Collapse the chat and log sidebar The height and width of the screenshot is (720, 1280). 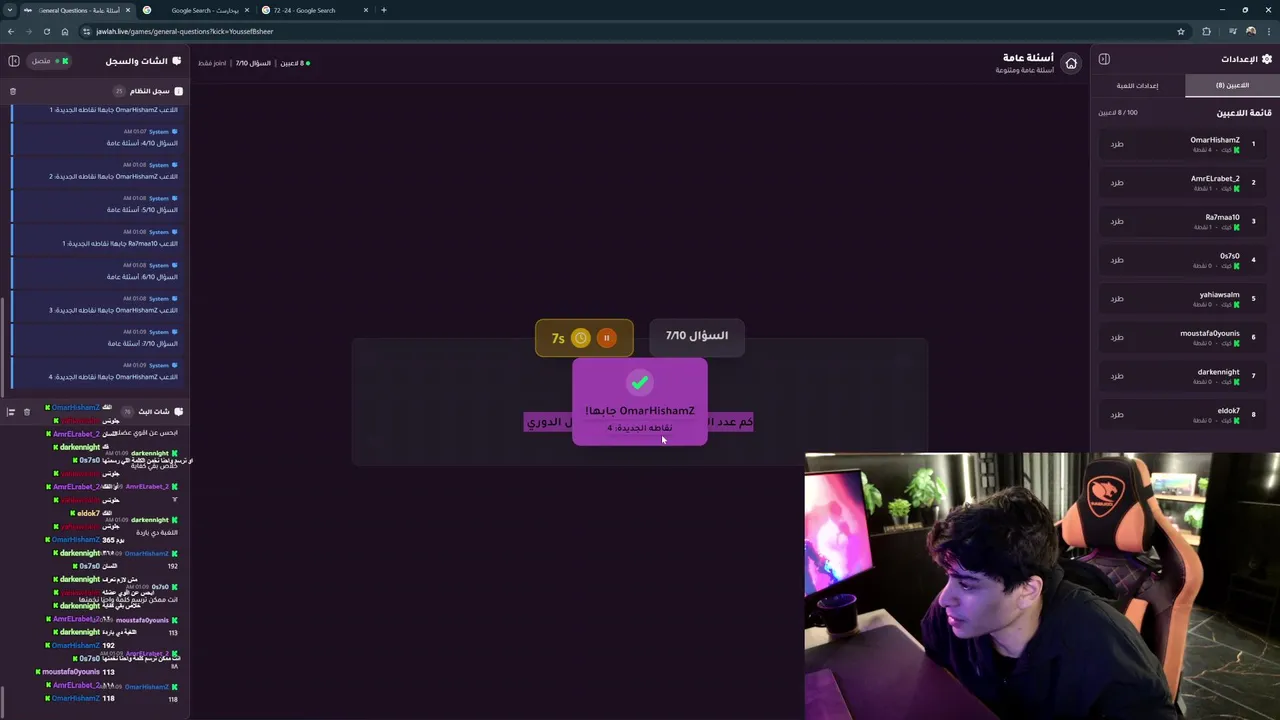[14, 61]
